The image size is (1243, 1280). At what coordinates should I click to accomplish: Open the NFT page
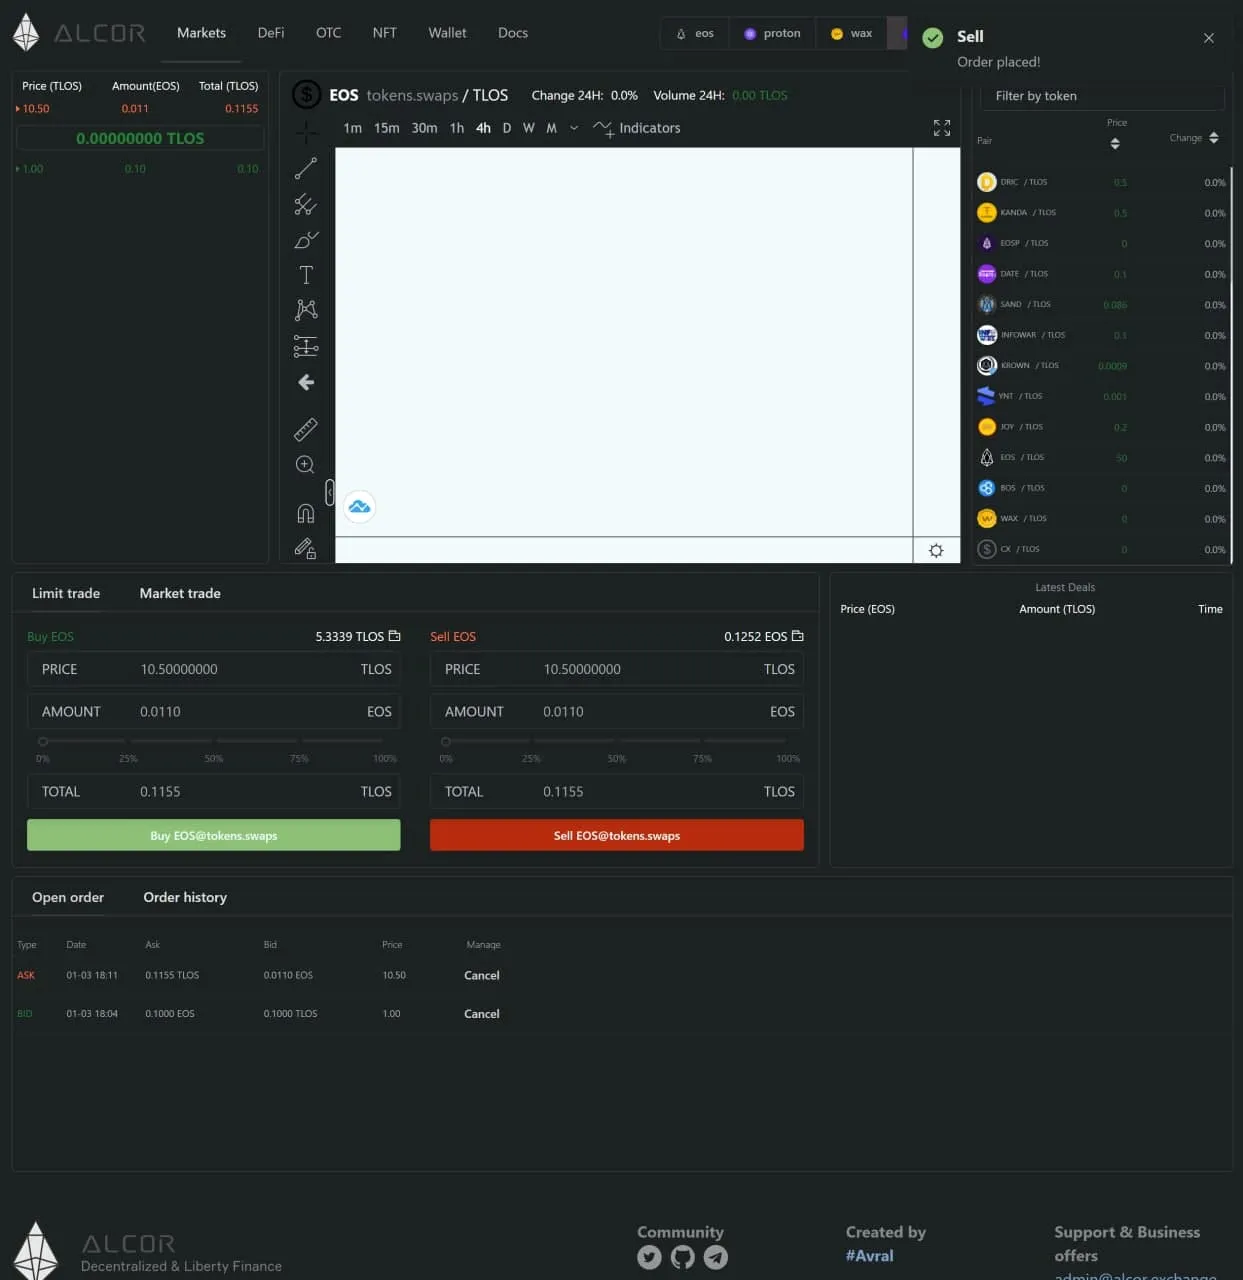(x=384, y=33)
